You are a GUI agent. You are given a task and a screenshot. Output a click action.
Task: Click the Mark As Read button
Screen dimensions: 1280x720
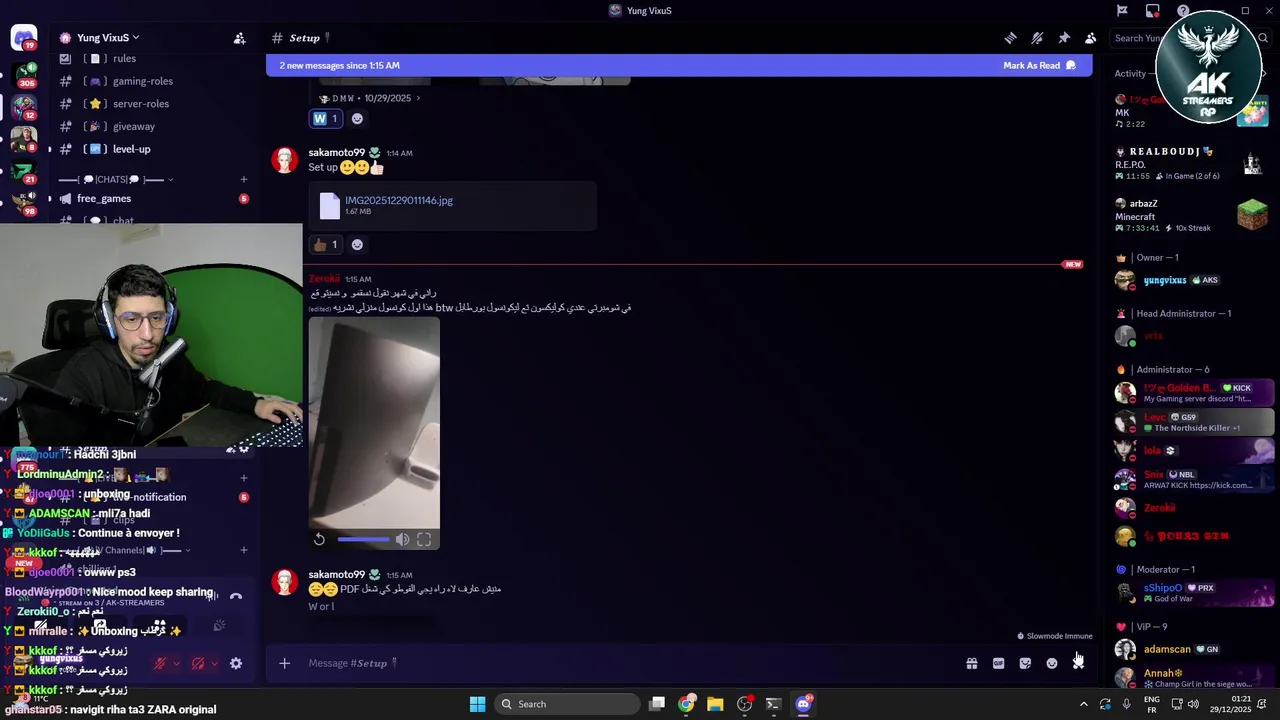click(1039, 66)
